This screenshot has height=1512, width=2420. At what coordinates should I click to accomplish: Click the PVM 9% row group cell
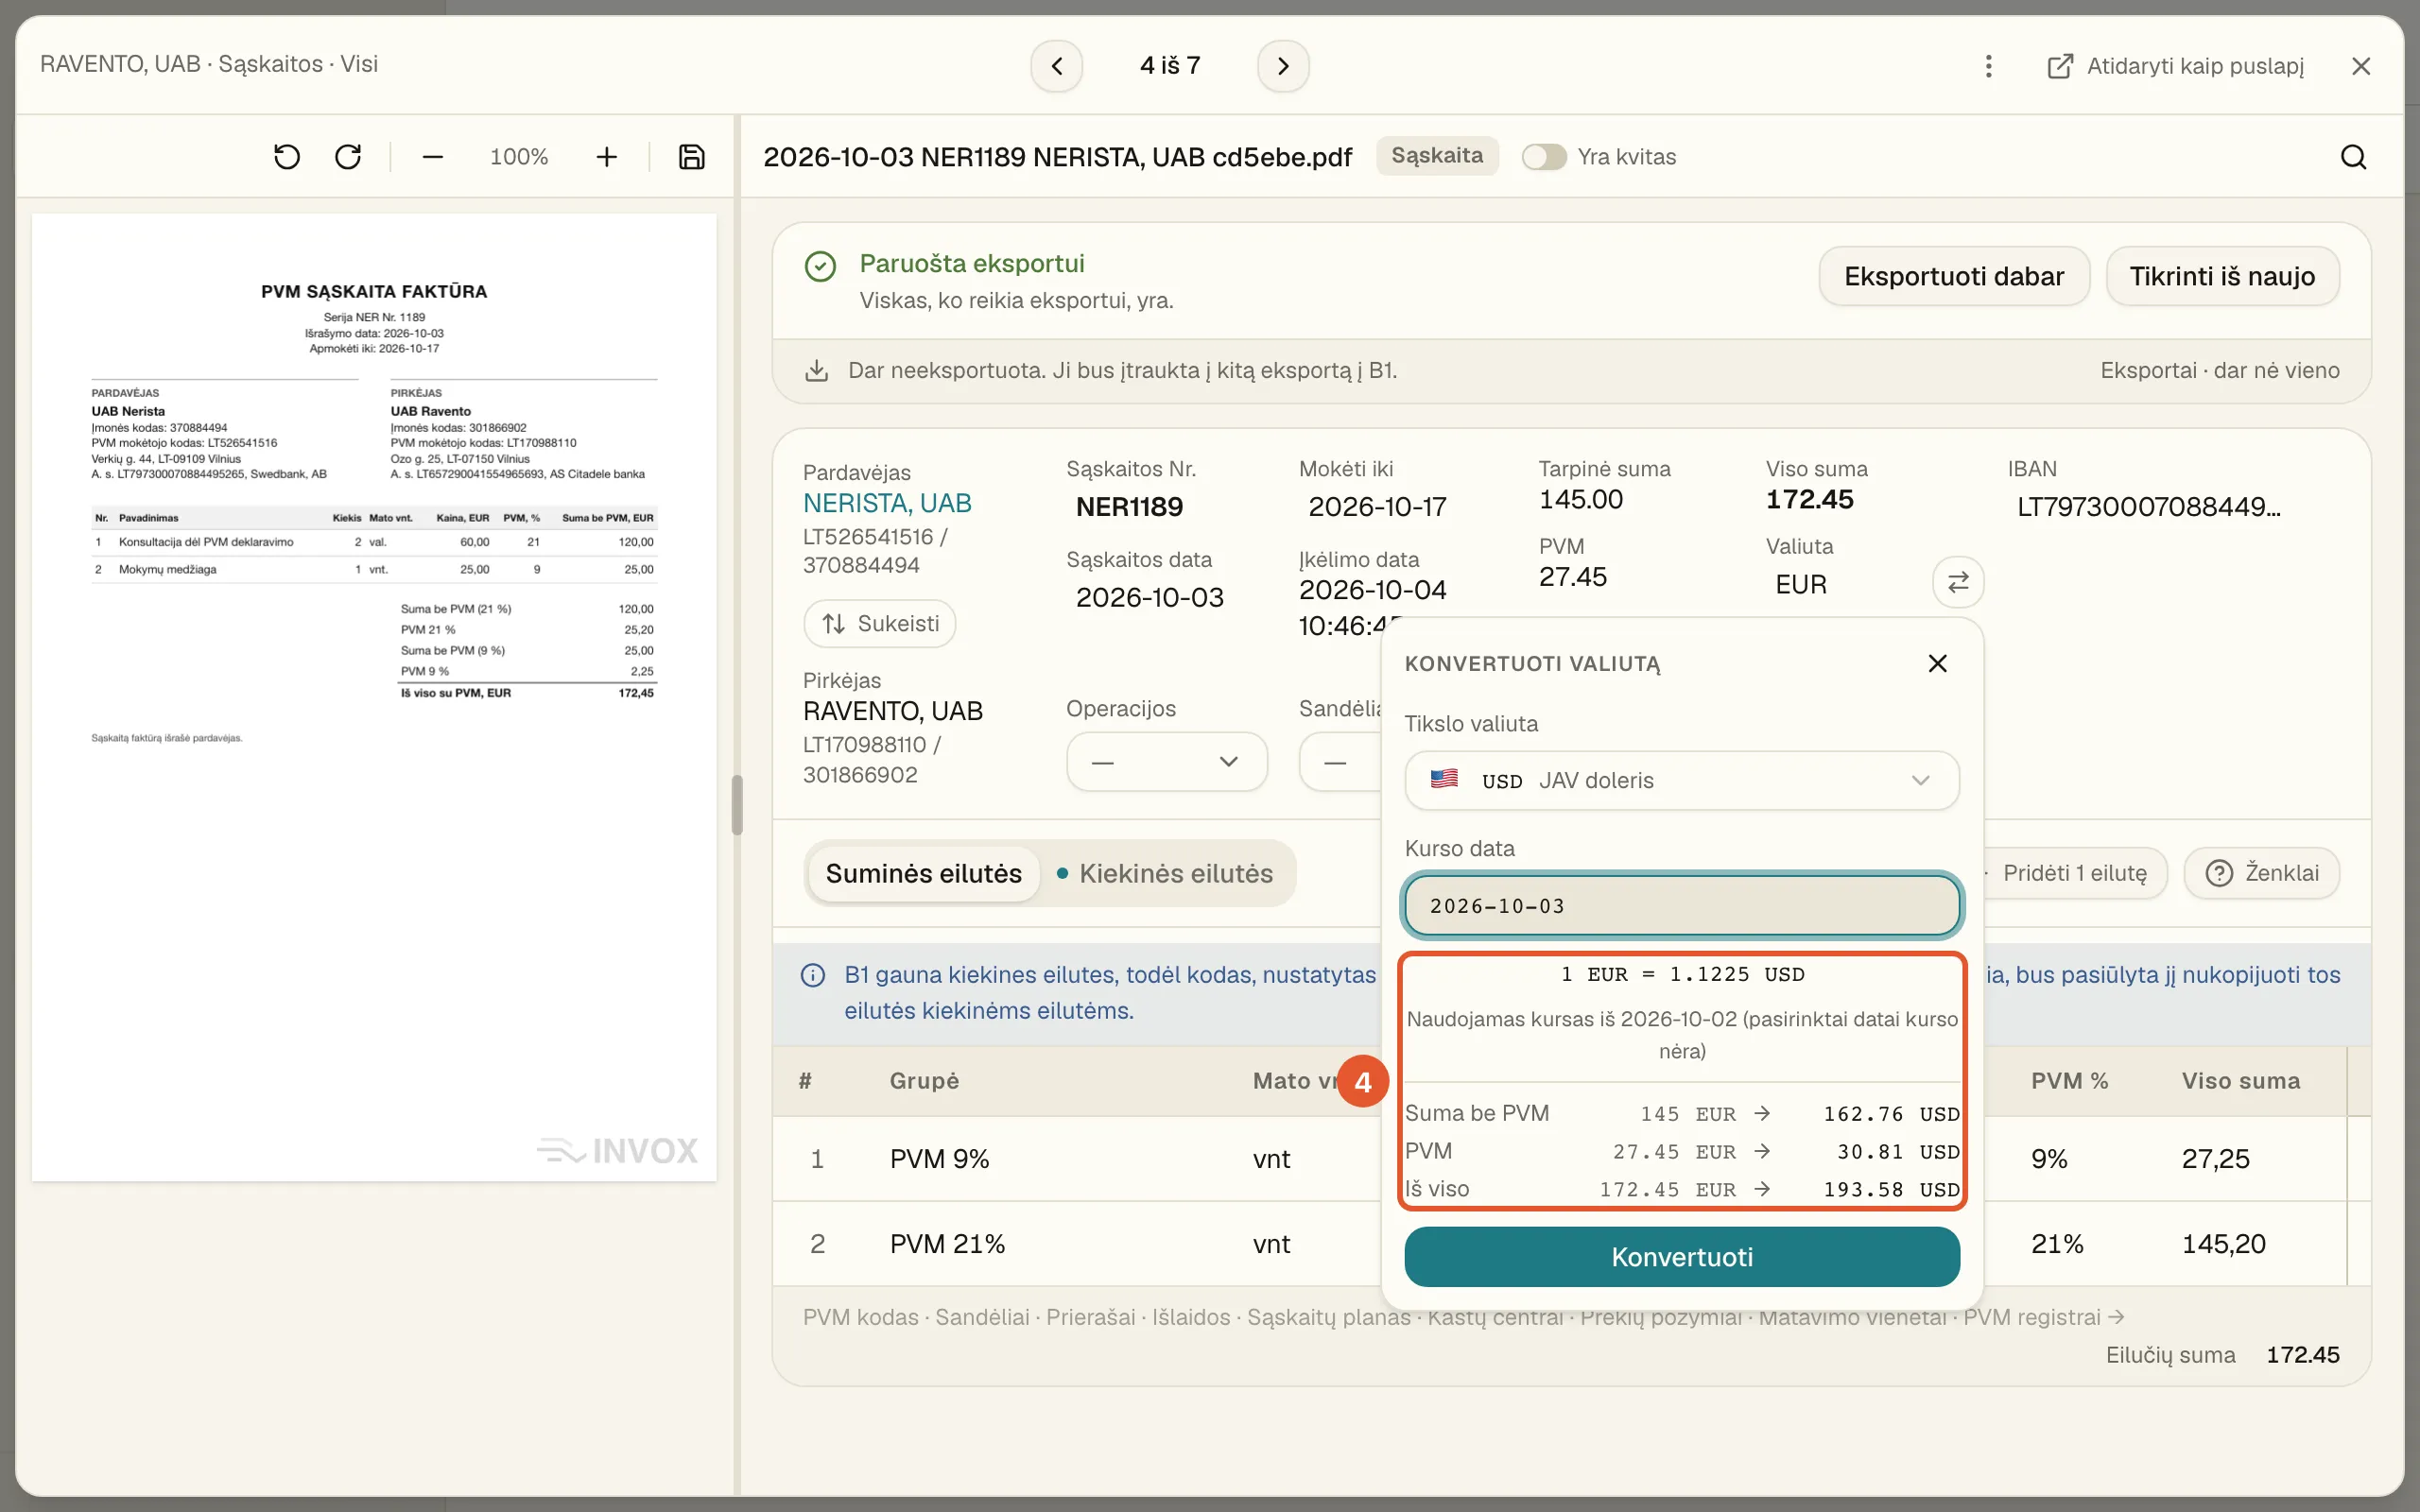click(939, 1159)
